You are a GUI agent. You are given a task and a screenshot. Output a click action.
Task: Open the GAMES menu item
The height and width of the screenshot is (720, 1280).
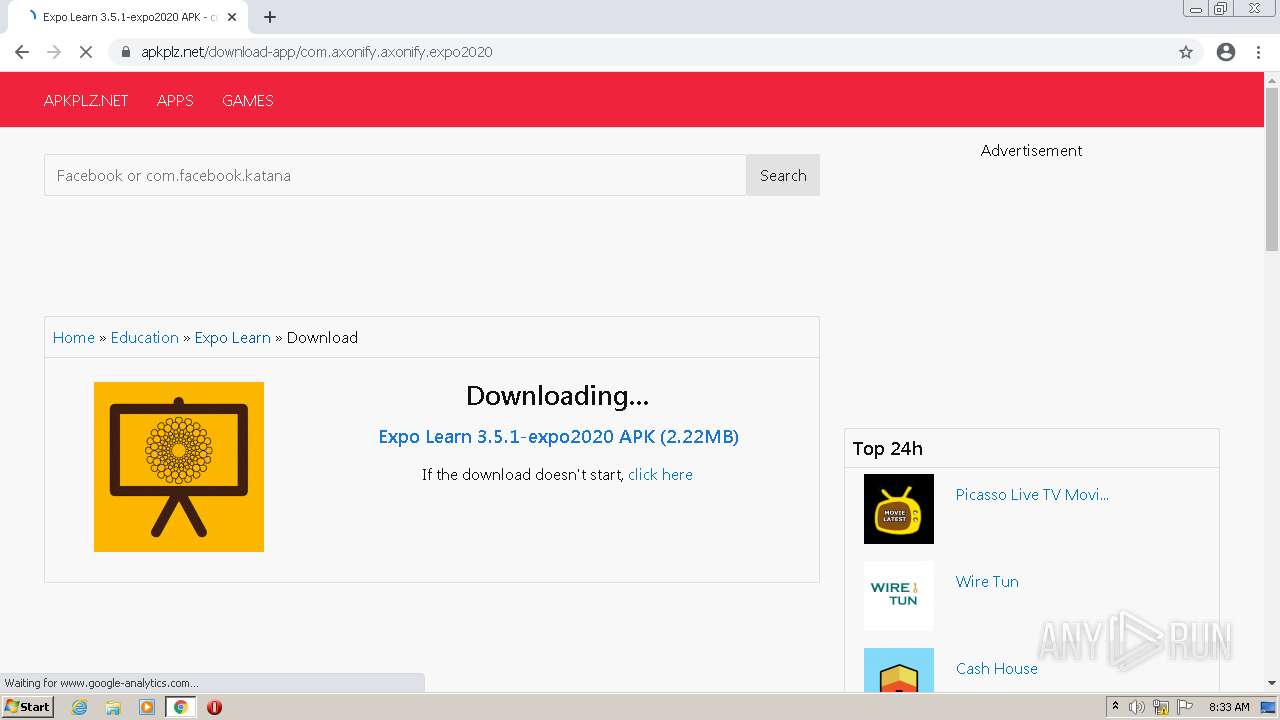tap(248, 100)
